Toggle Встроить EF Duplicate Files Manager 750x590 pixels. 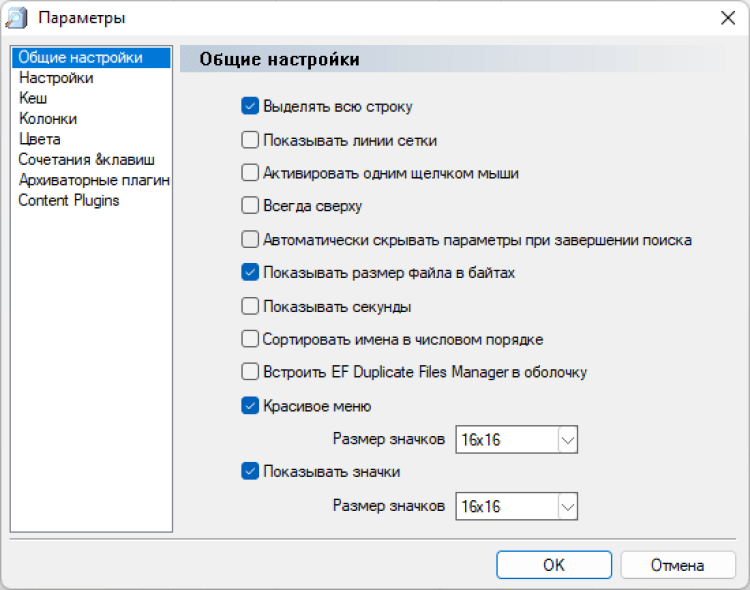(x=250, y=372)
